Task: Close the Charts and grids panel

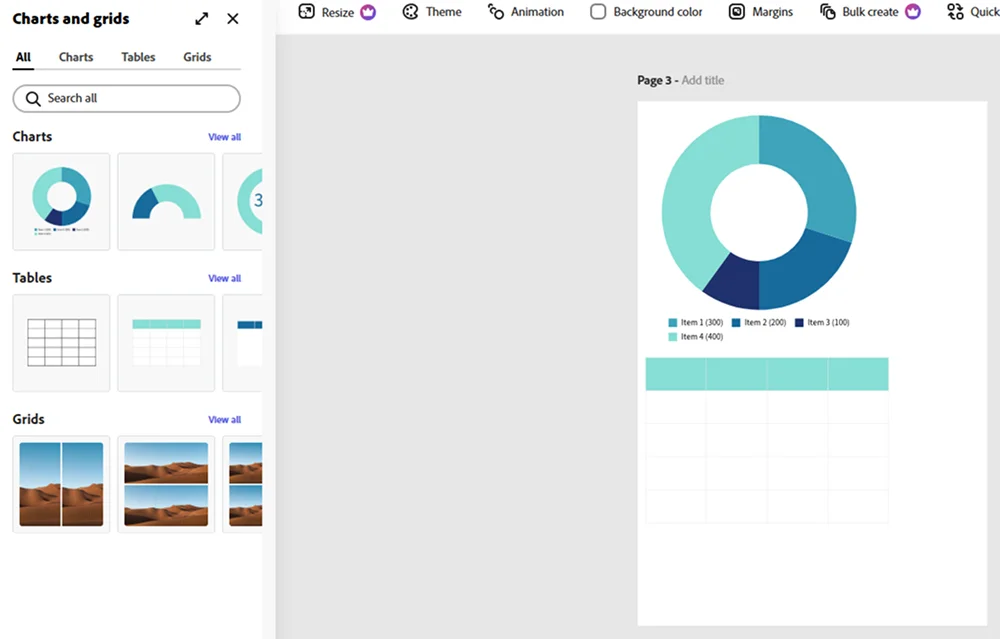Action: [233, 19]
